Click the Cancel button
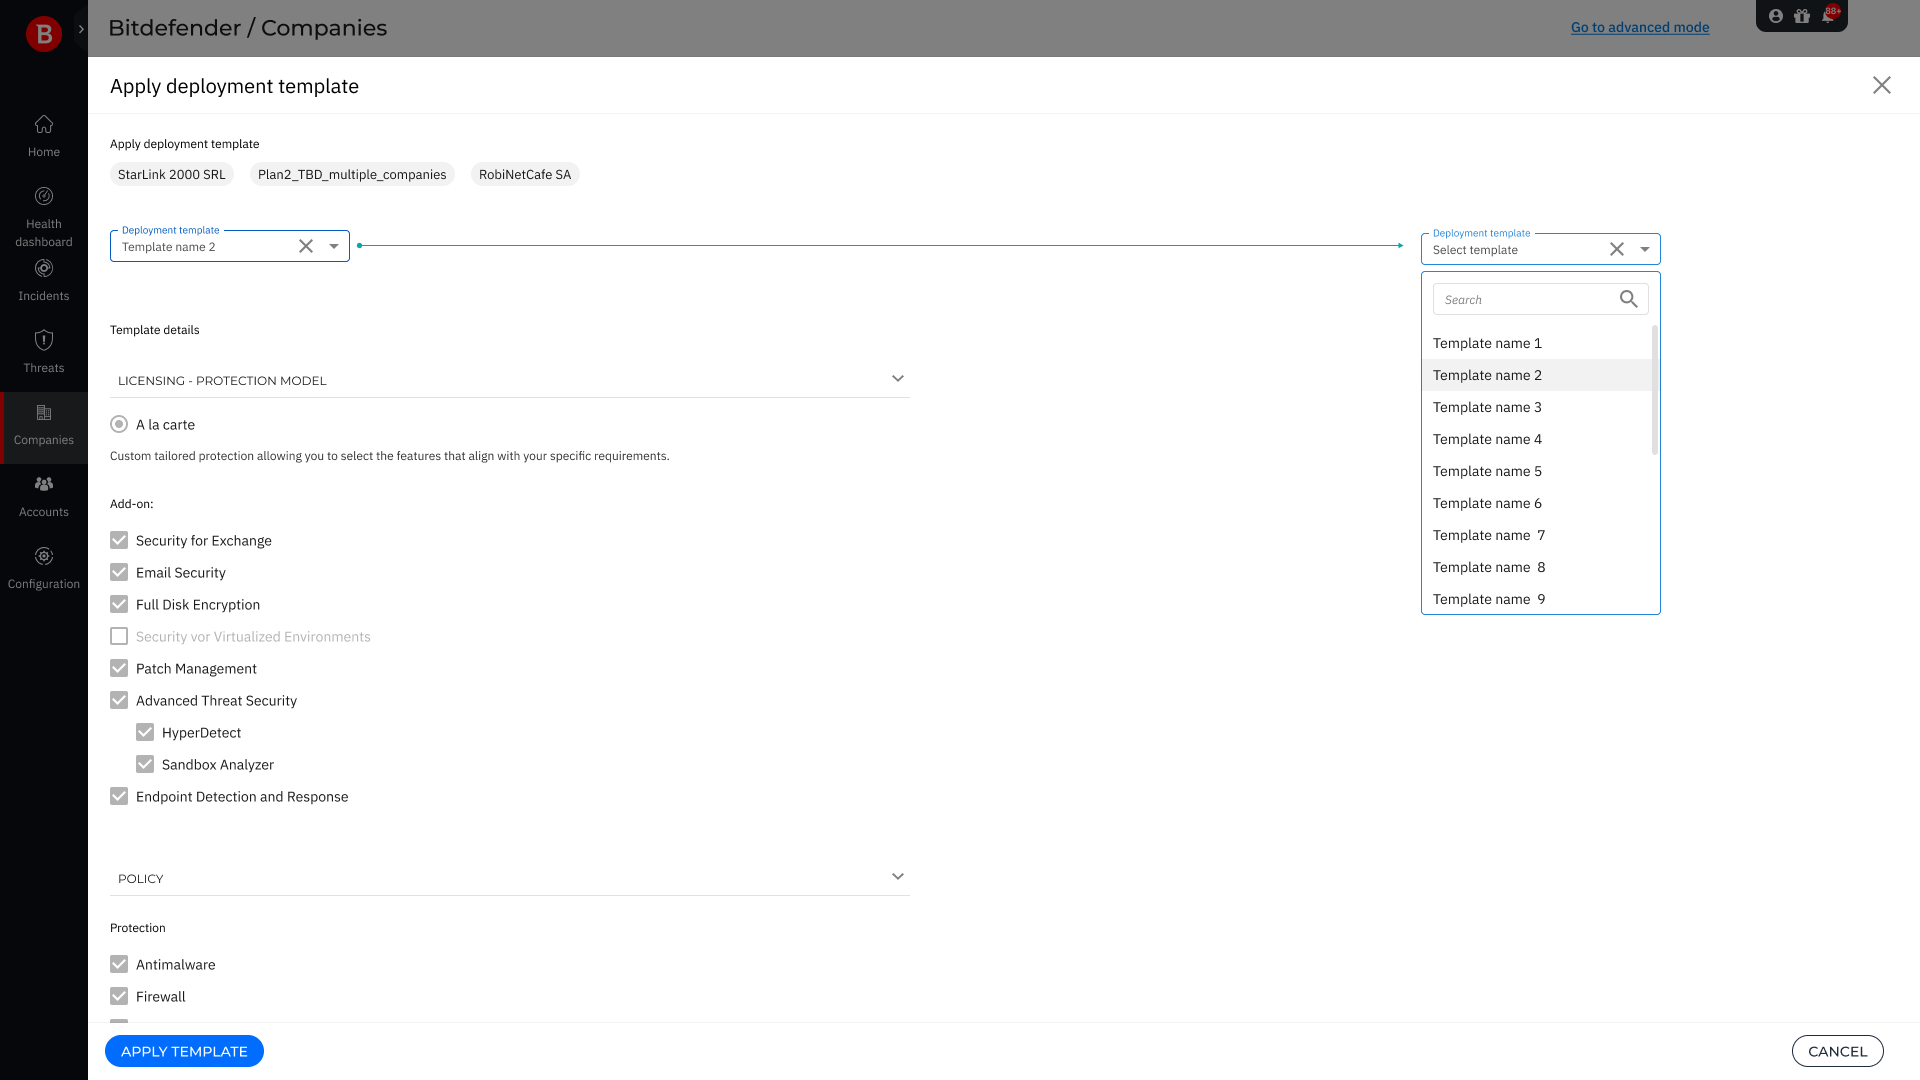1920x1080 pixels. point(1837,1051)
